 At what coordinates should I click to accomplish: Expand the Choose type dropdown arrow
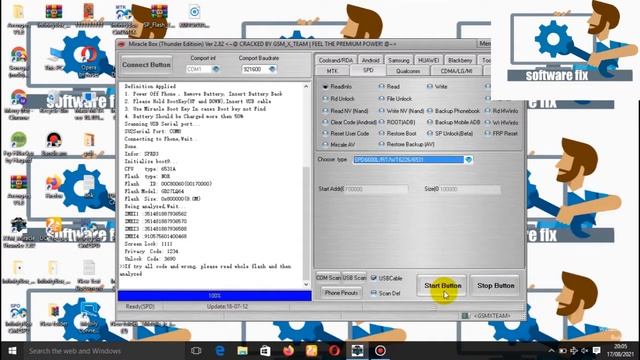[468, 160]
